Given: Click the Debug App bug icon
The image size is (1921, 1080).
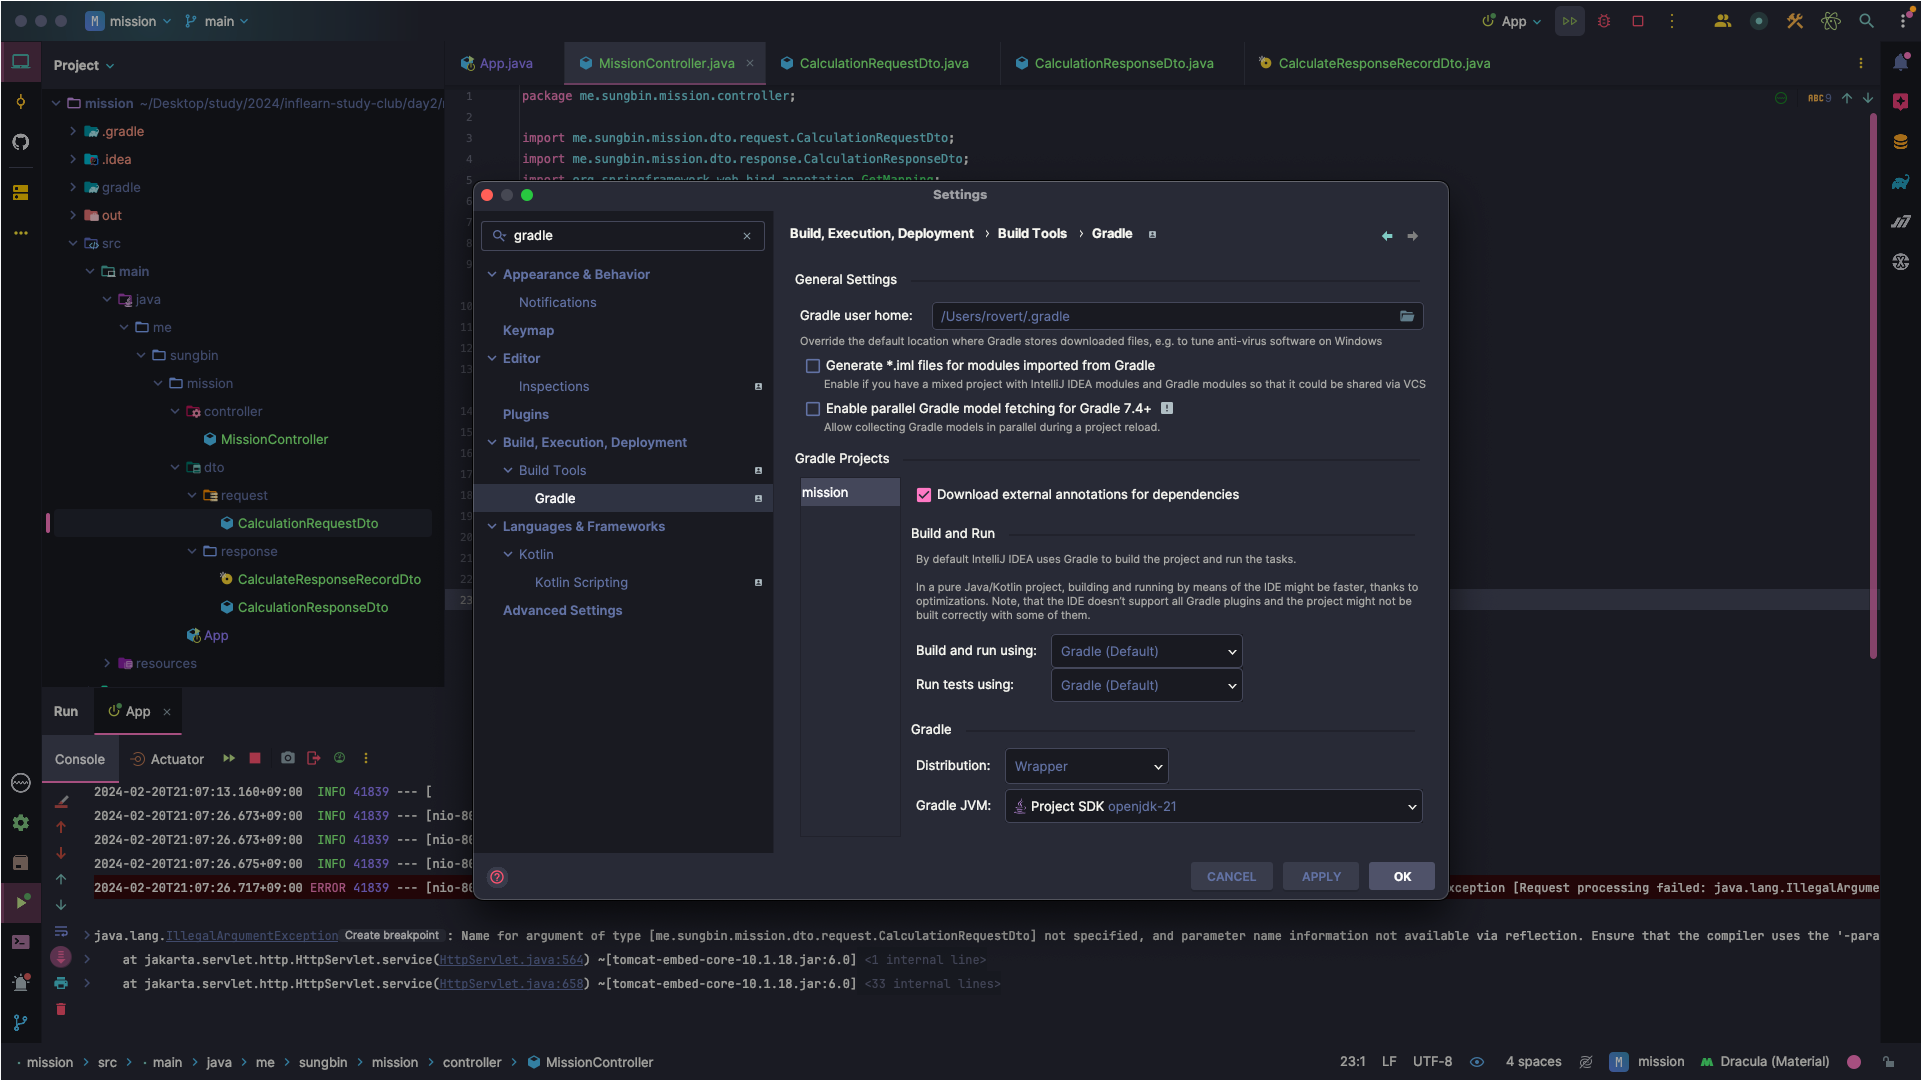Looking at the screenshot, I should pos(1604,21).
